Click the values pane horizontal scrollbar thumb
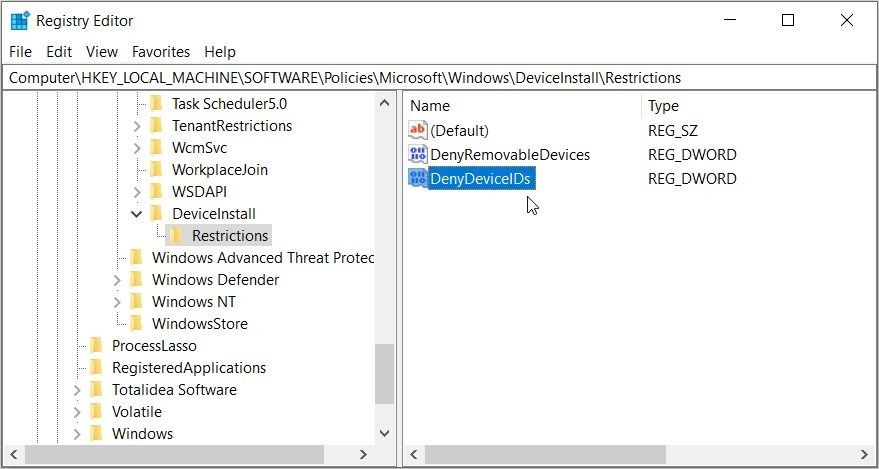The height and width of the screenshot is (469, 879). (545, 454)
